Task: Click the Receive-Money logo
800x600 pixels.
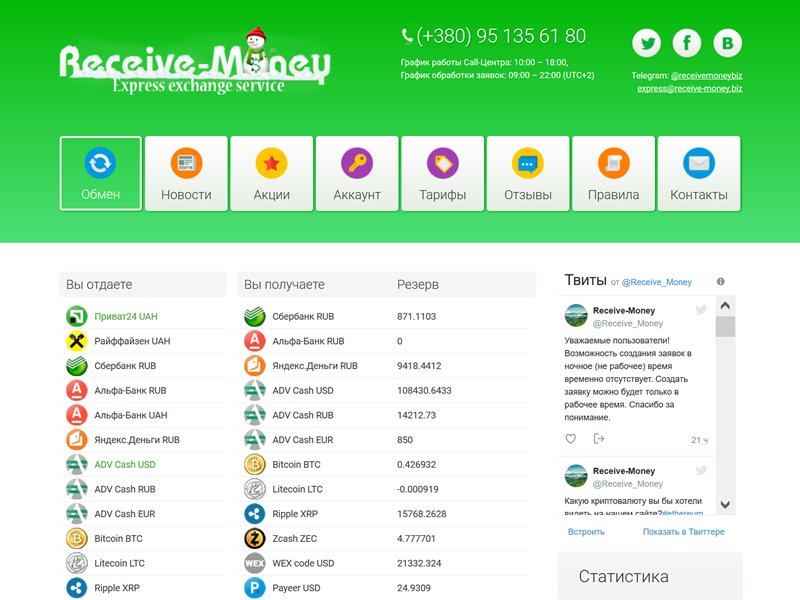Action: click(195, 62)
